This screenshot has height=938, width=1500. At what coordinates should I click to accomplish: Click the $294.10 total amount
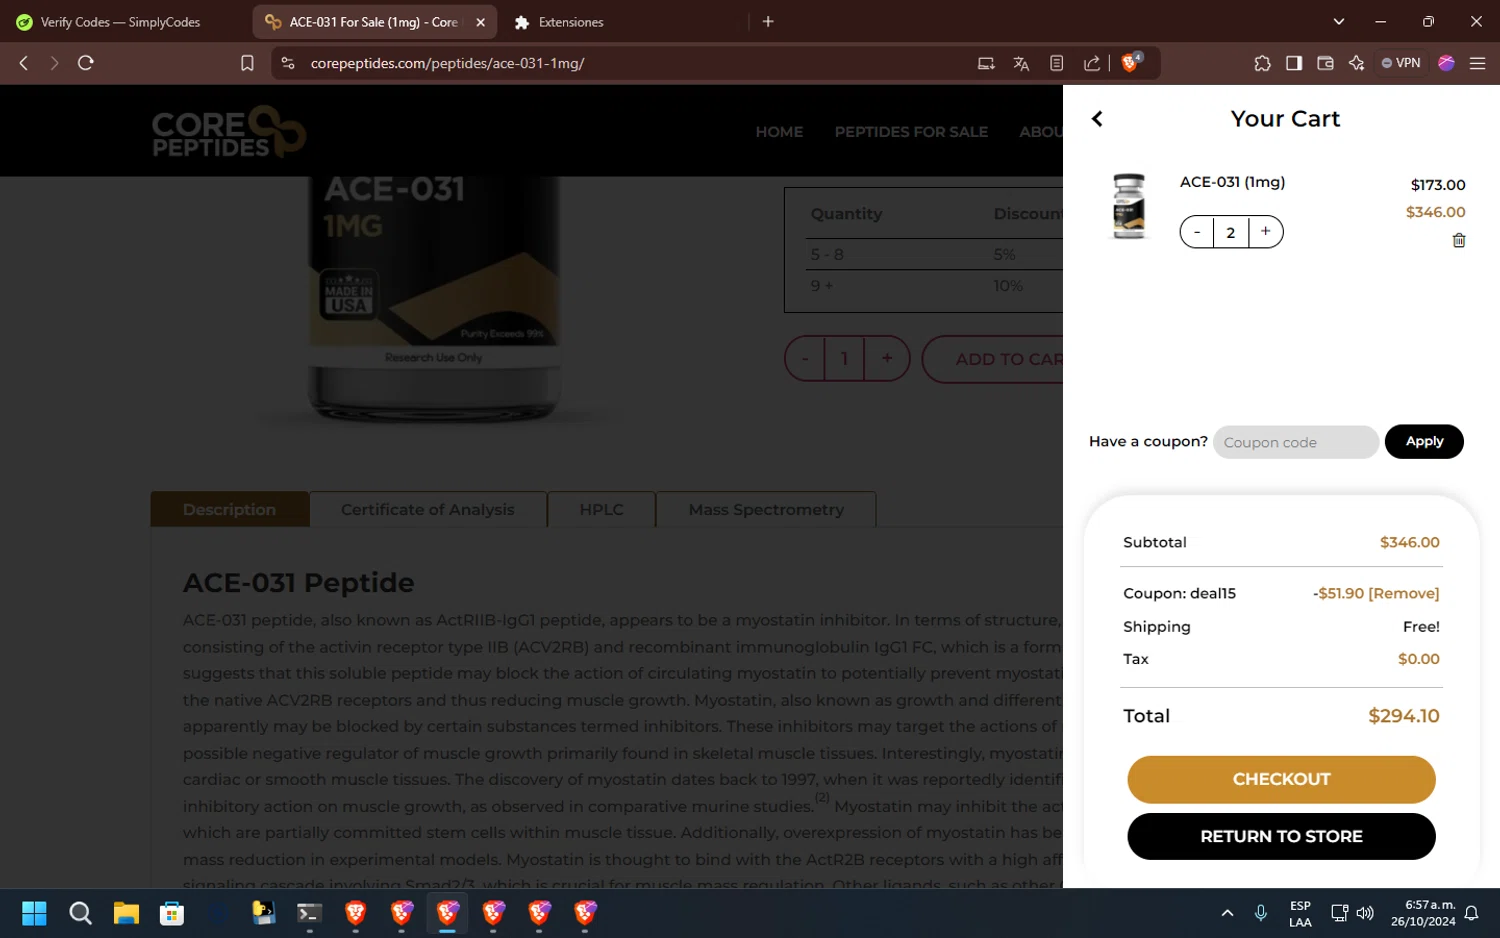click(1404, 716)
